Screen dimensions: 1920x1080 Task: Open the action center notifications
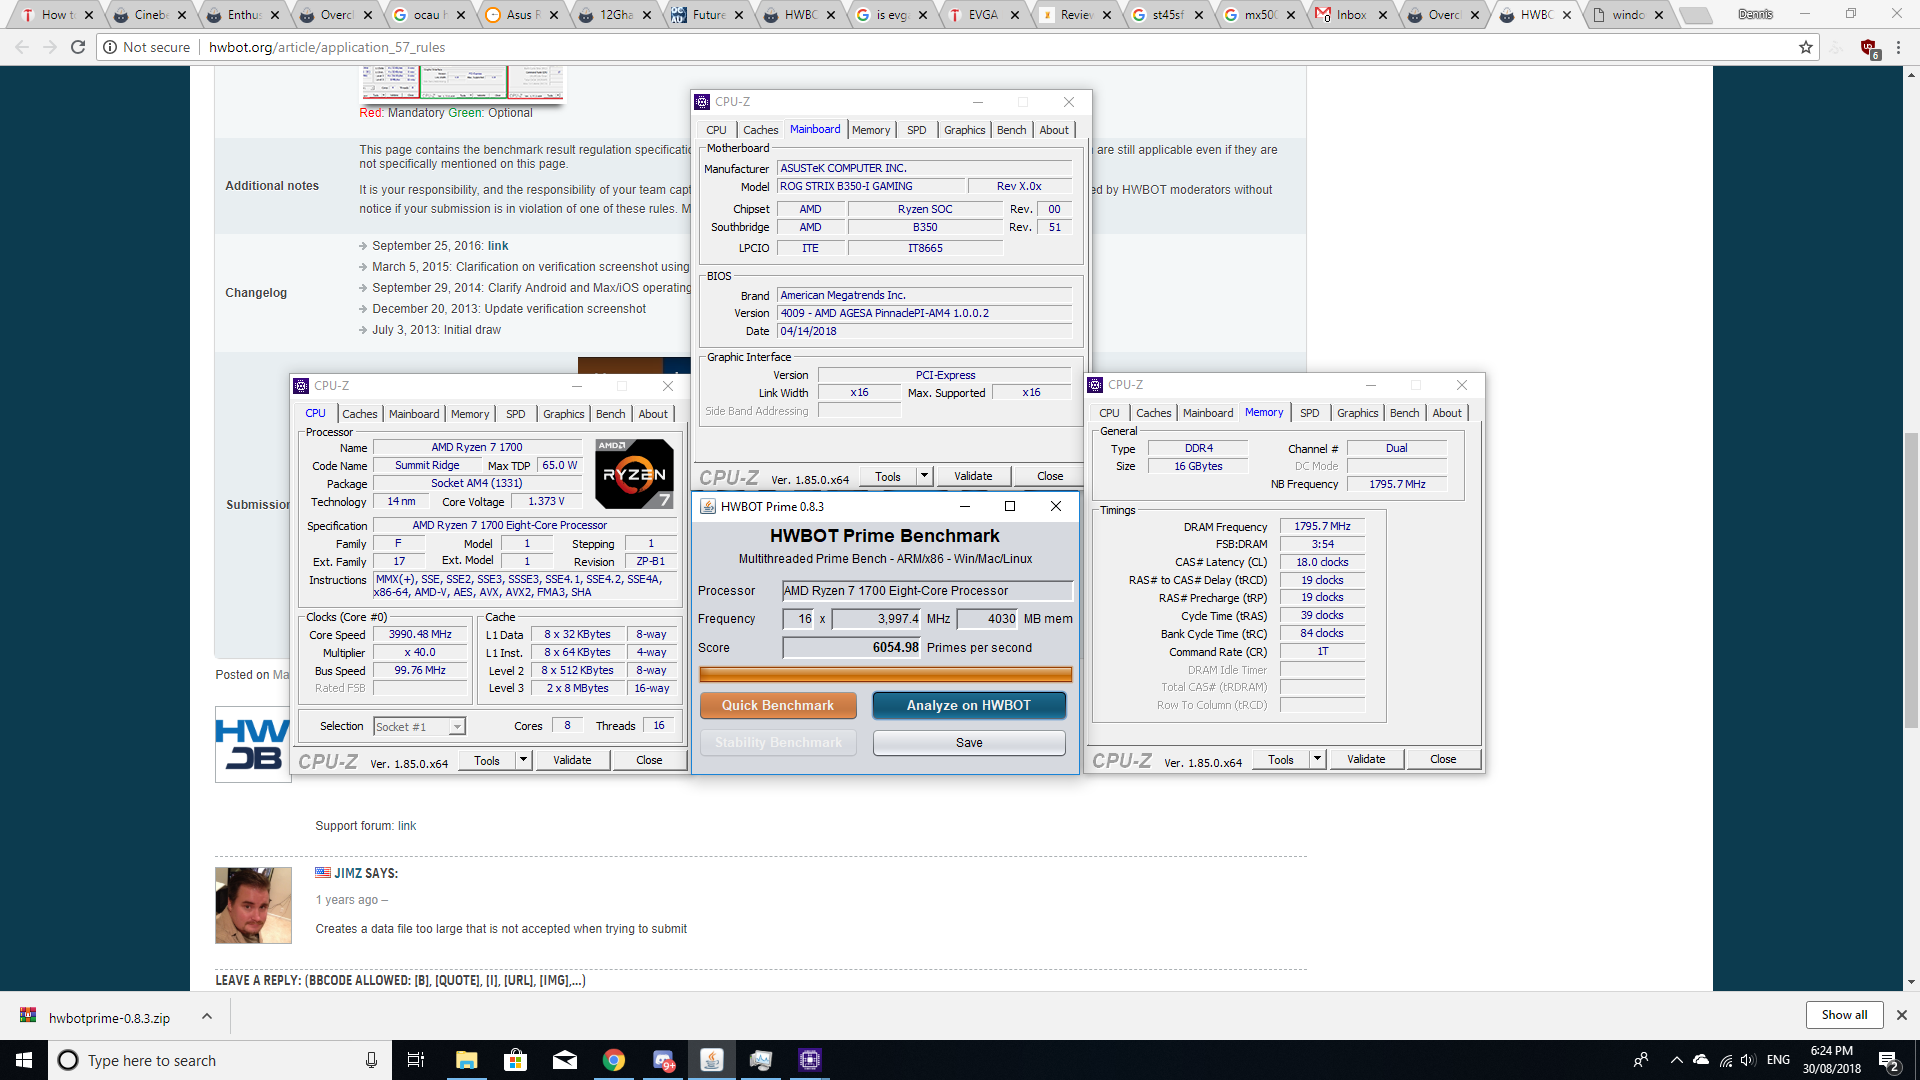[x=1888, y=1060]
